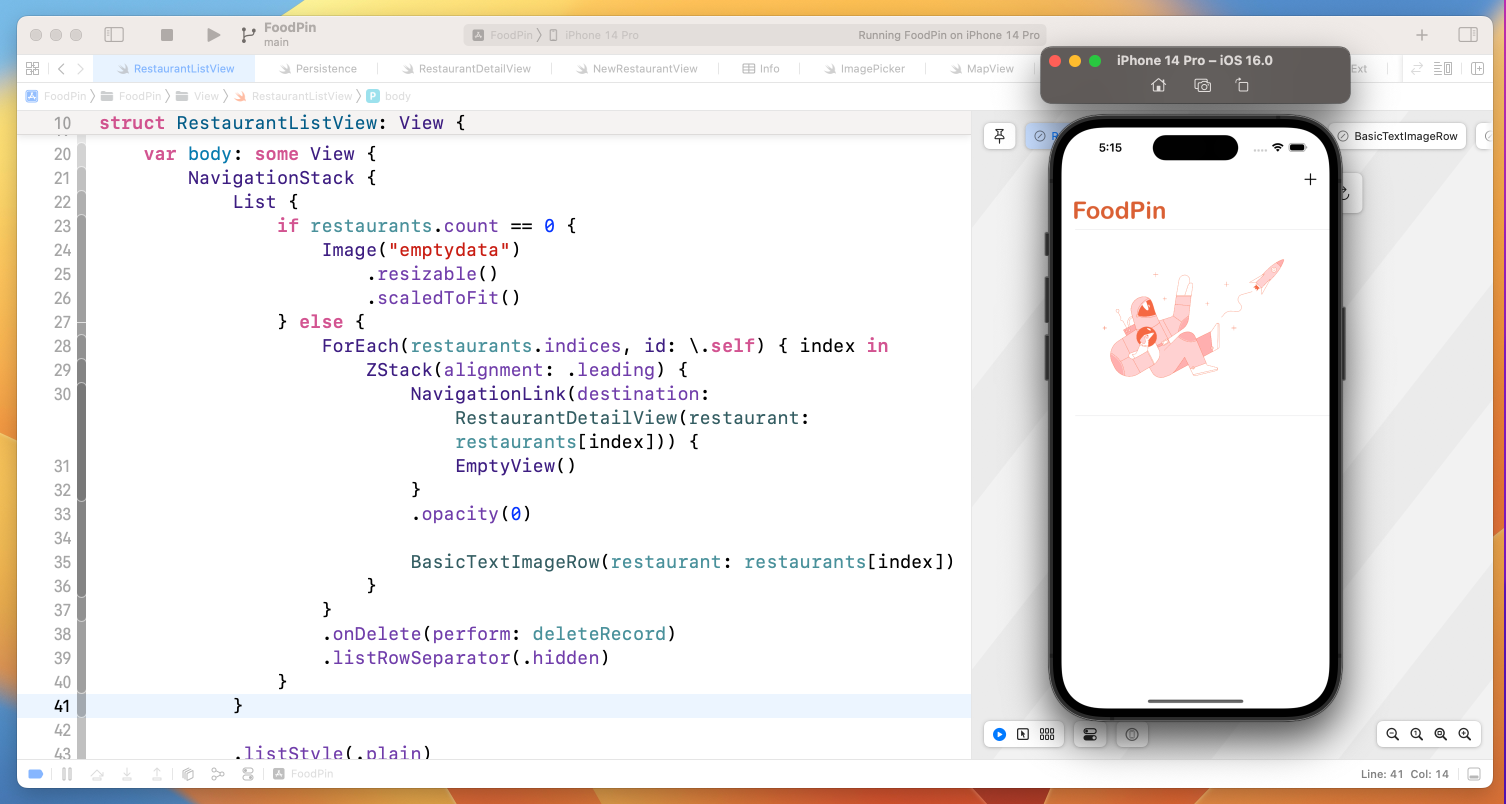The height and width of the screenshot is (804, 1506).
Task: Toggle the left navigator sidebar
Action: [x=114, y=35]
